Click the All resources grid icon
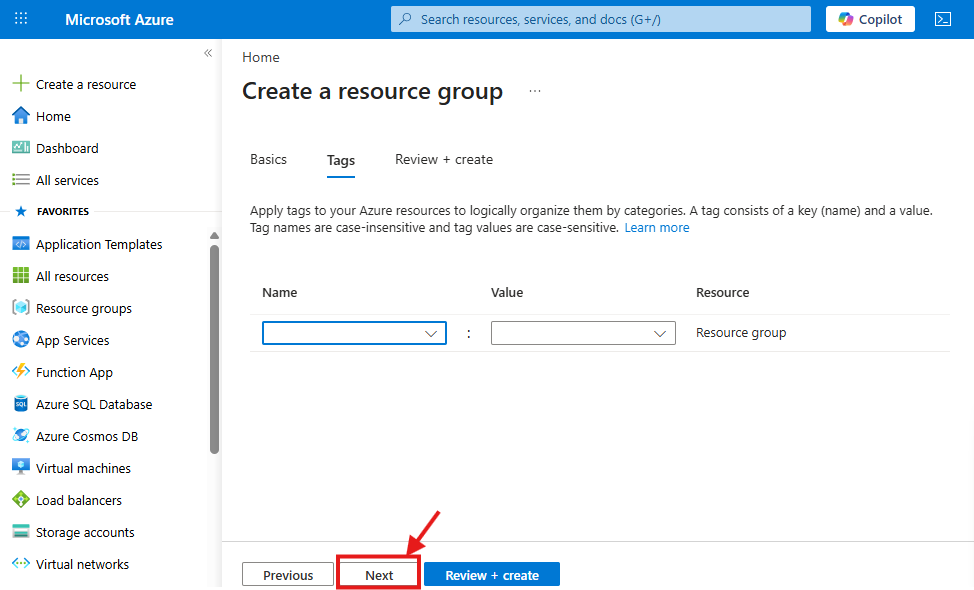974x590 pixels. click(20, 276)
